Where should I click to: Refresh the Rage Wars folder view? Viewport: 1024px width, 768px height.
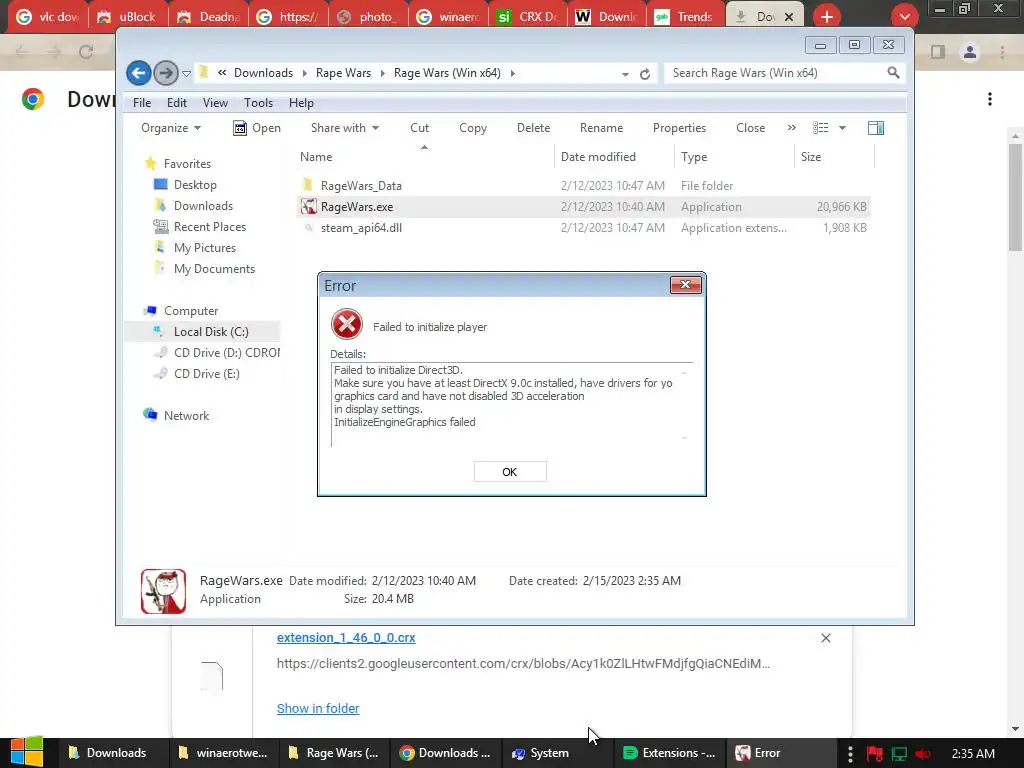[x=645, y=74]
